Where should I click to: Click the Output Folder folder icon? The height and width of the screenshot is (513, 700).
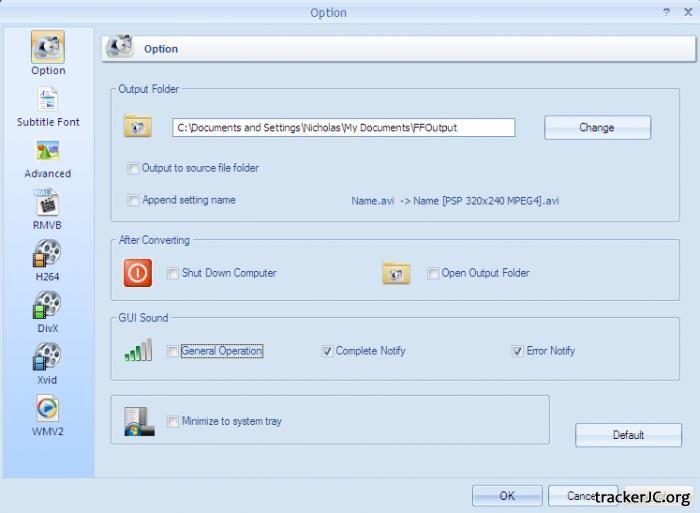pos(138,127)
